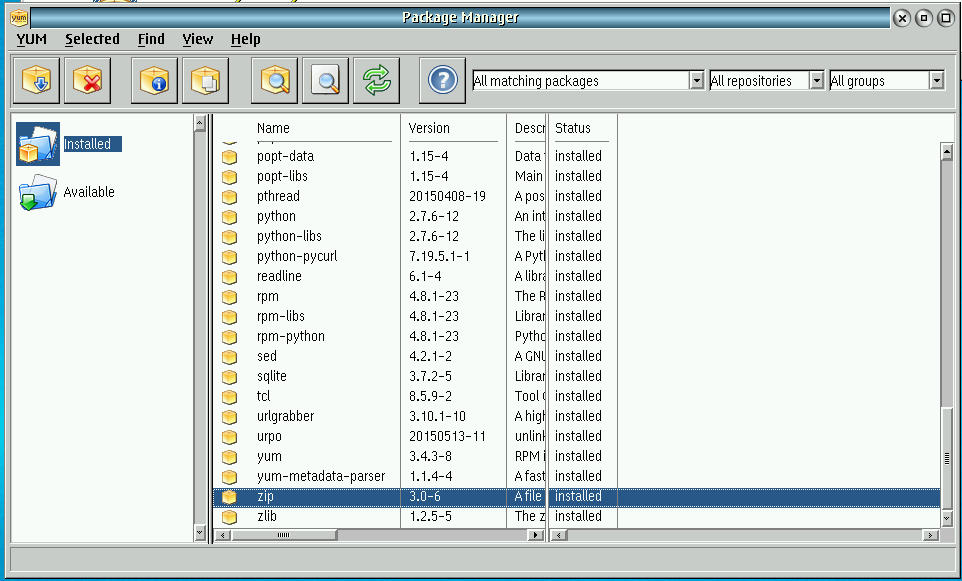Click the package files list icon
Viewport: 962px width, 581px height.
(x=206, y=81)
